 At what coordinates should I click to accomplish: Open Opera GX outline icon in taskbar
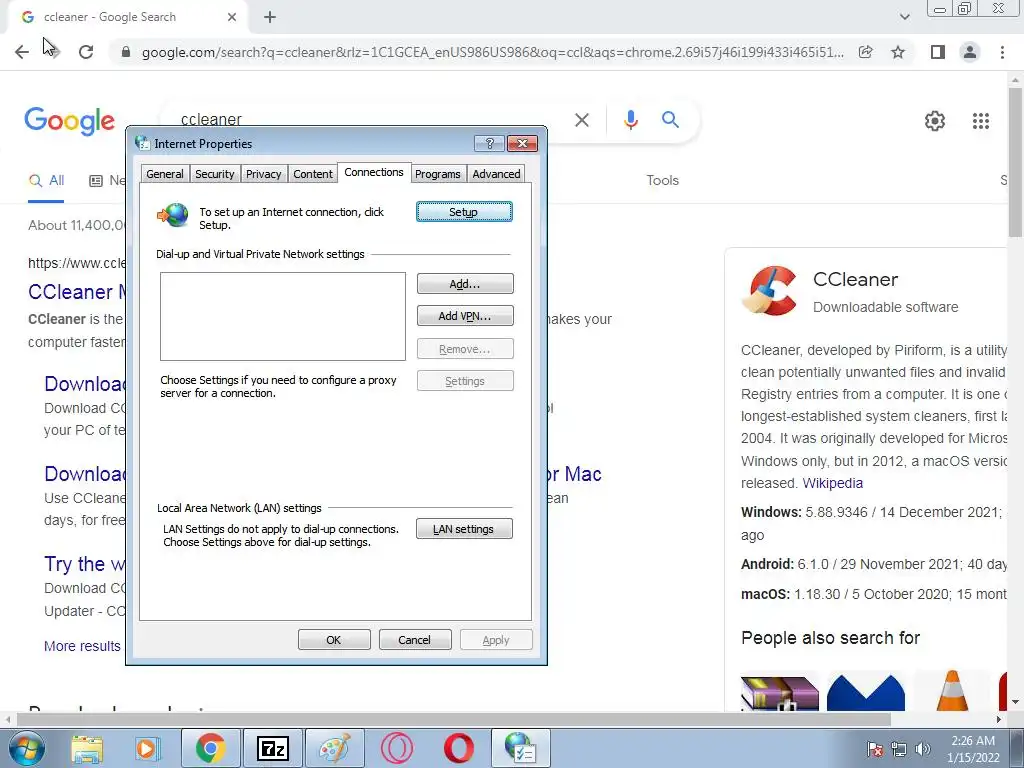[x=396, y=748]
